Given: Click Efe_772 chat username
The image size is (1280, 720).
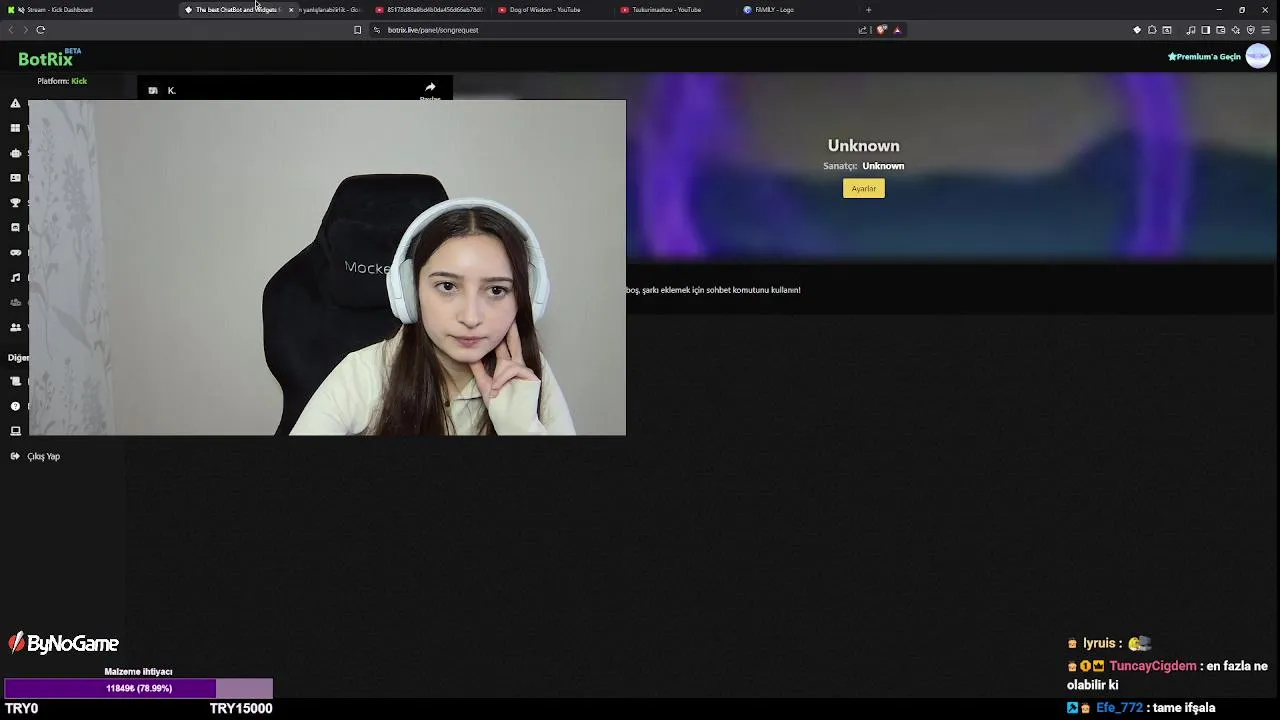Looking at the screenshot, I should click(x=1119, y=708).
